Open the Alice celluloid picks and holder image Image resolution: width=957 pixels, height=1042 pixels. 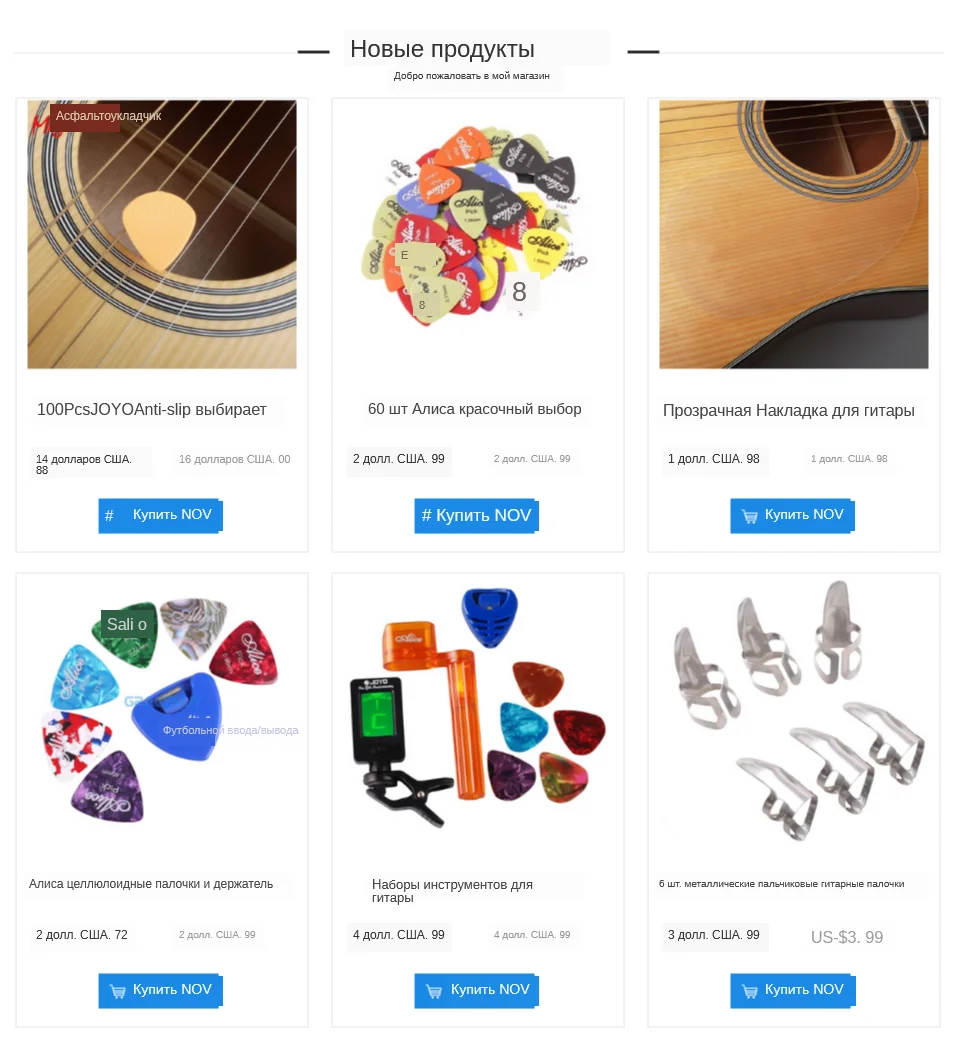tap(163, 711)
